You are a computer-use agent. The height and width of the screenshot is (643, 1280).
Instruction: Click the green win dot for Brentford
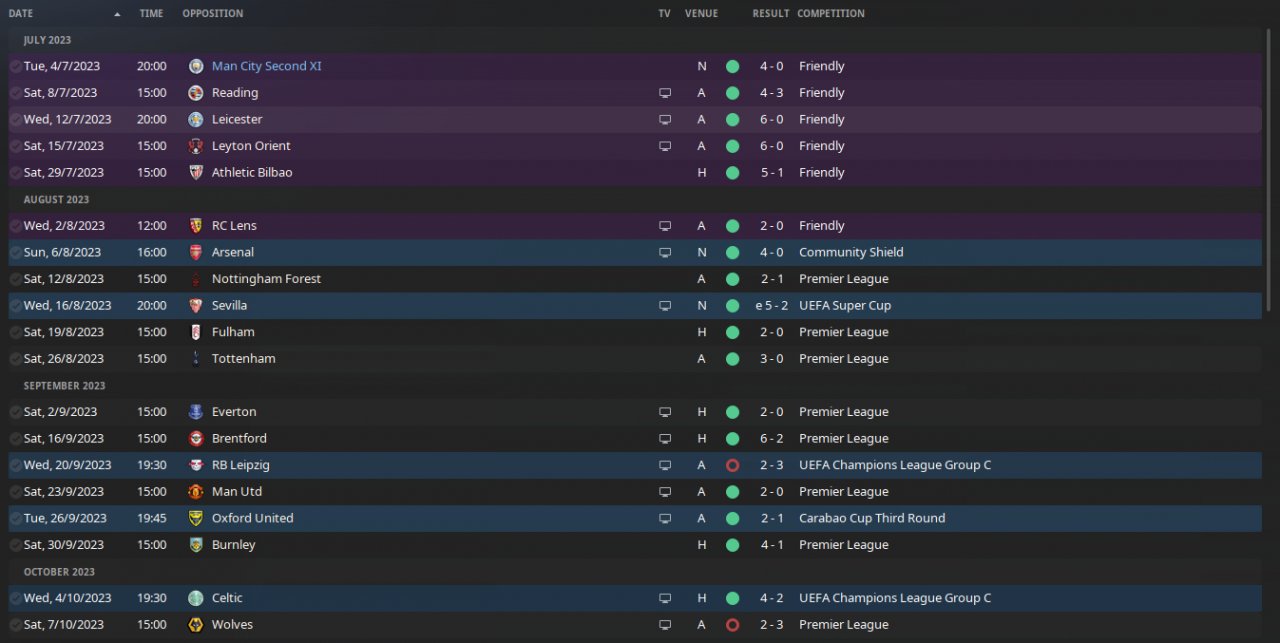[732, 439]
